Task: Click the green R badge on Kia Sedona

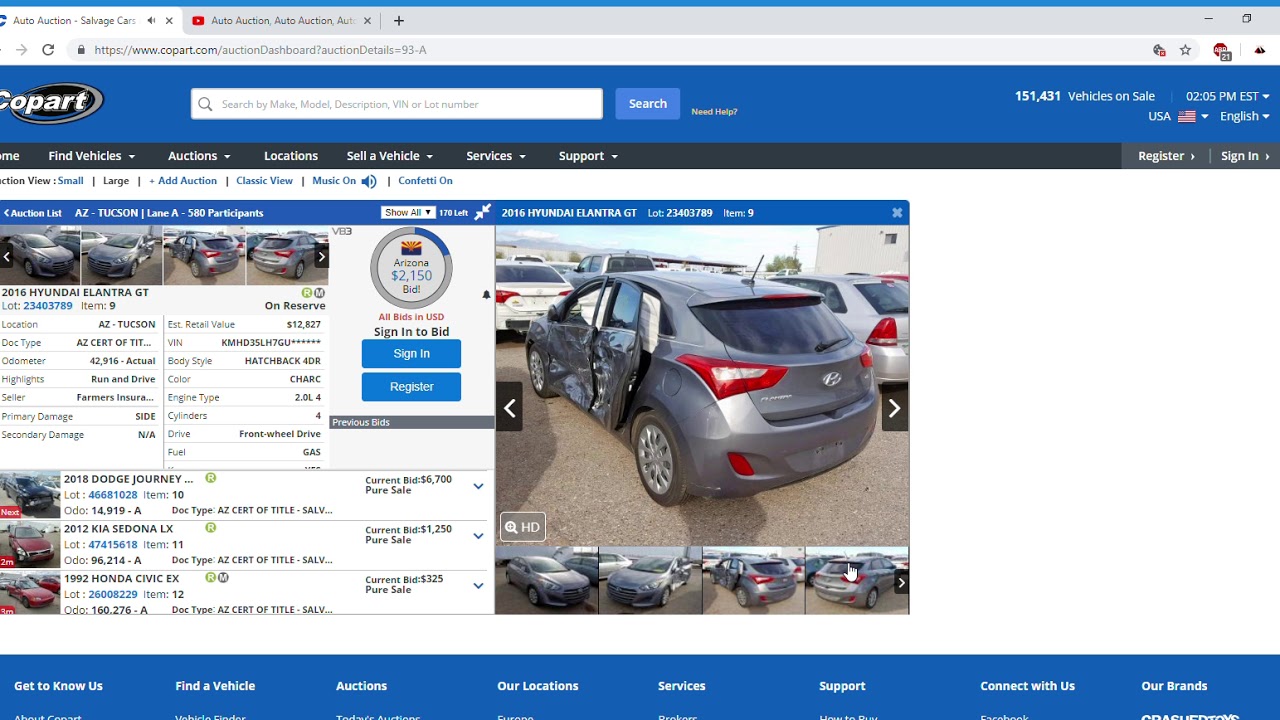Action: click(210, 527)
